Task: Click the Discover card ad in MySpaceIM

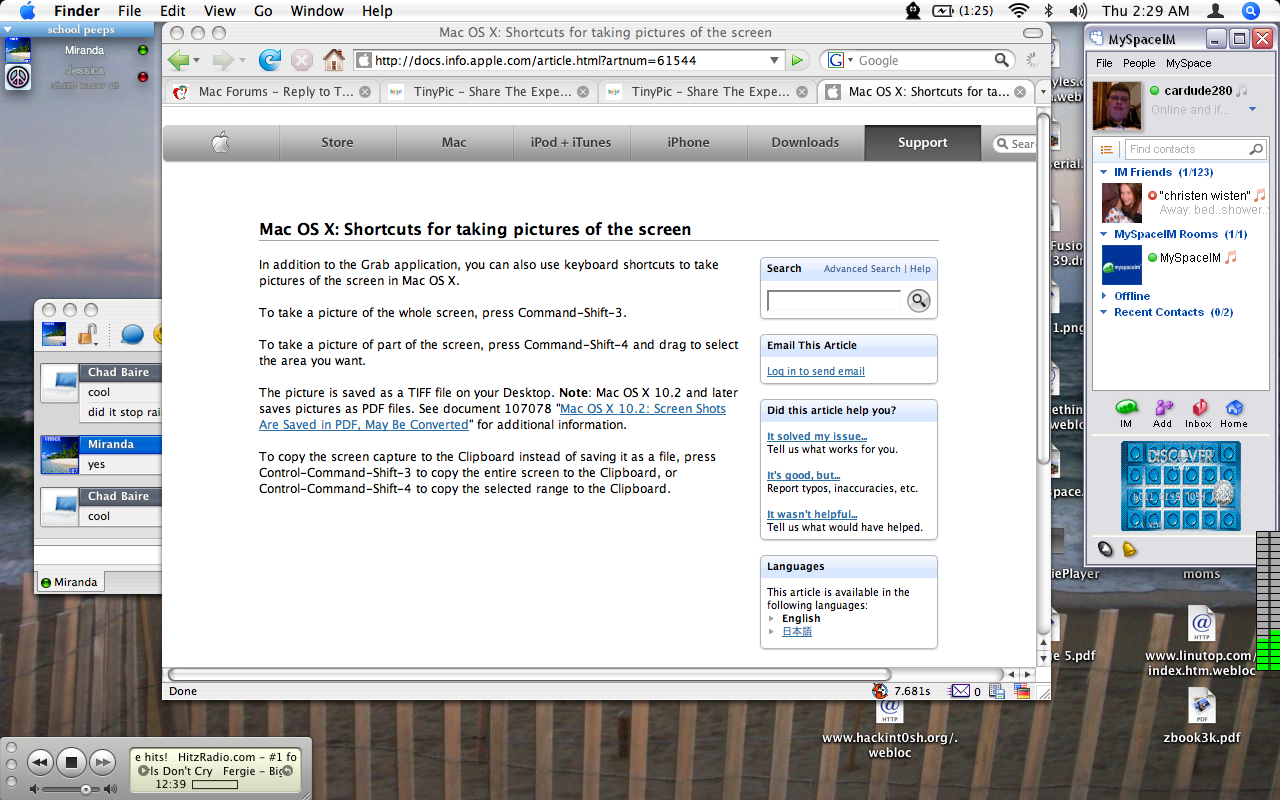Action: pos(1181,486)
